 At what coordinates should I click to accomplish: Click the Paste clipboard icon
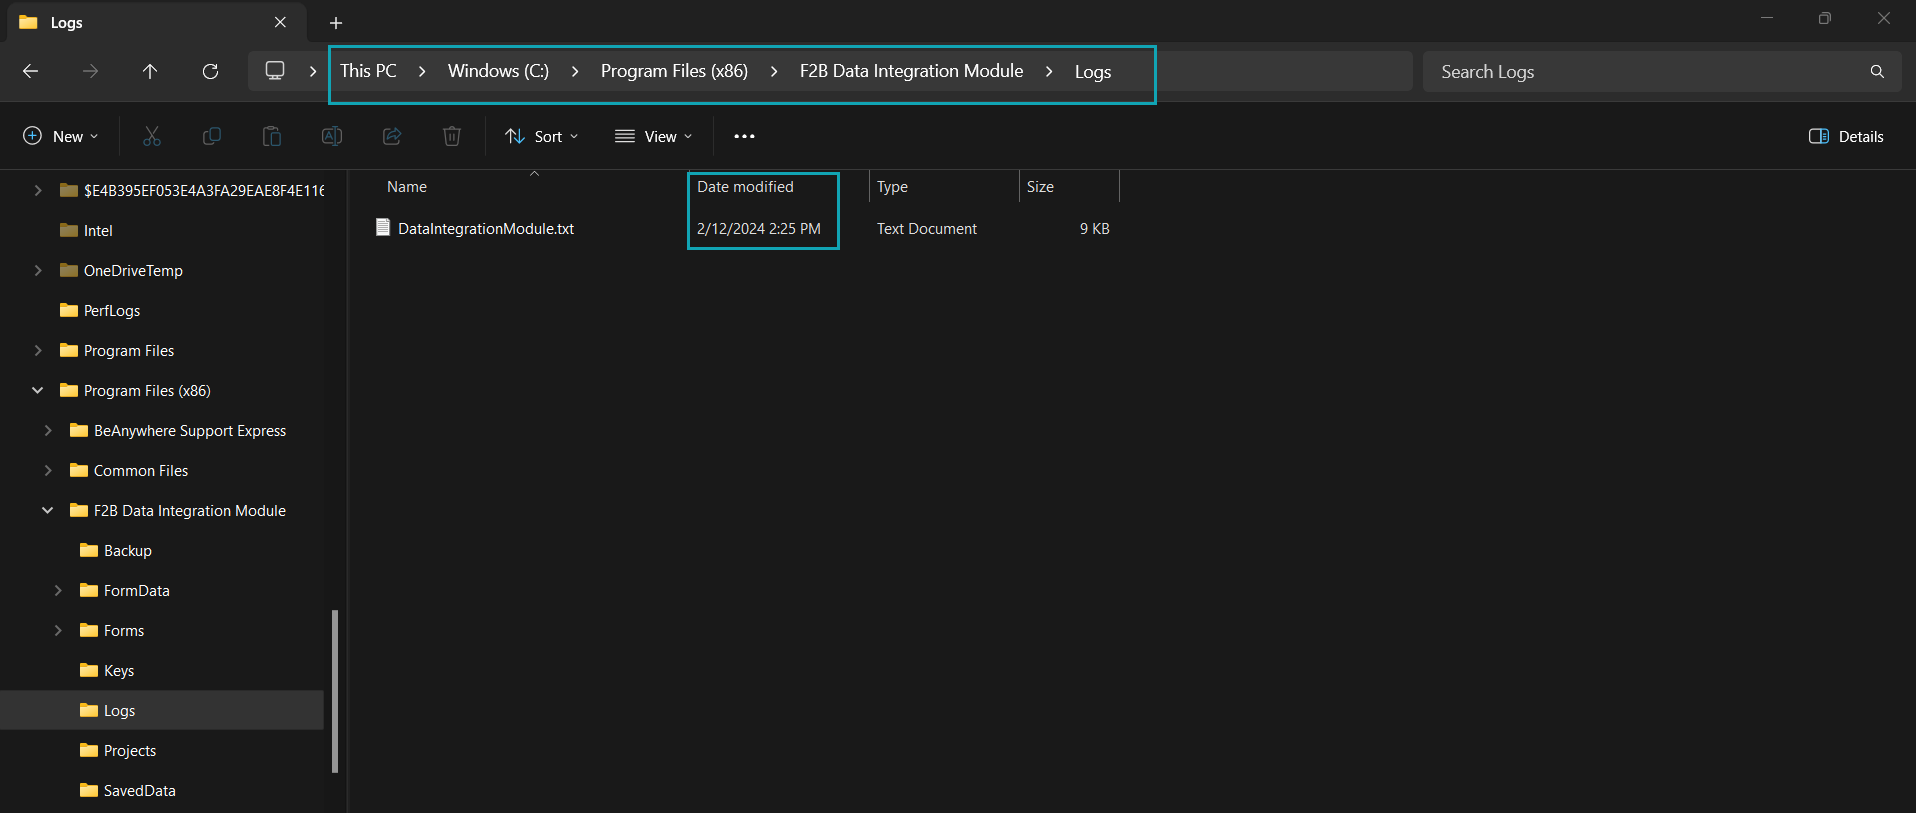point(272,136)
